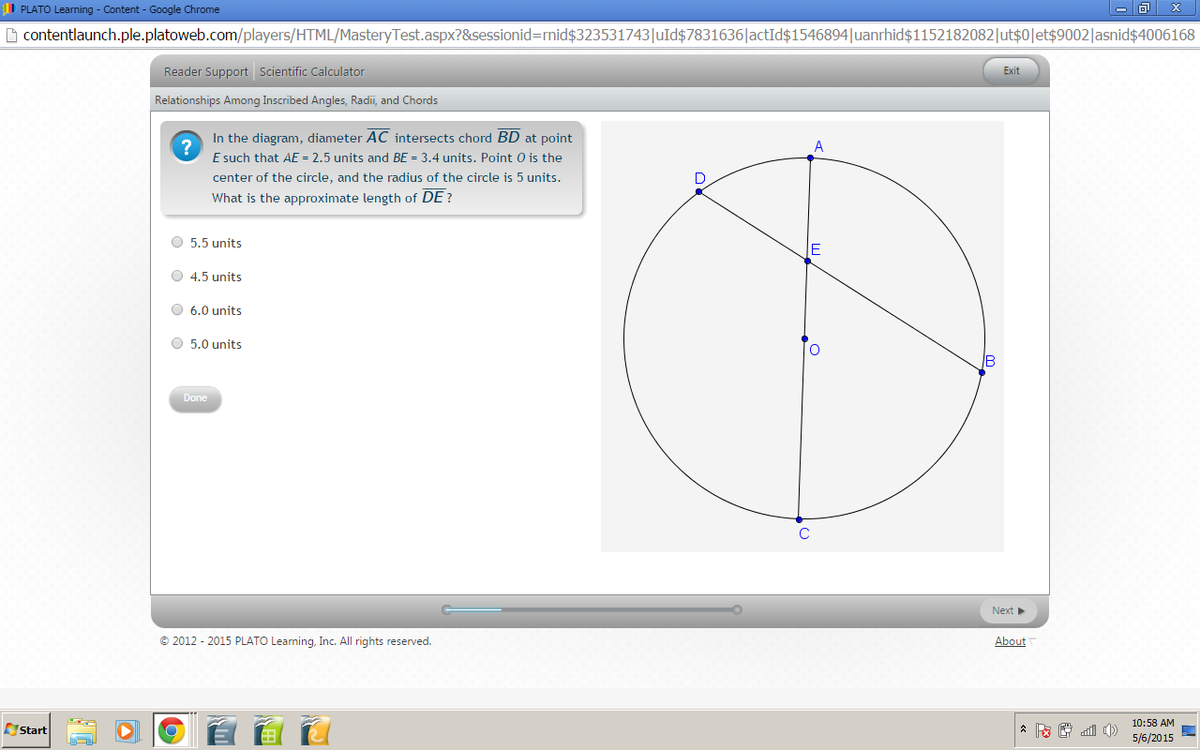Click the lesson title 'Relationships Among Inscribed Angles, Radii, and Chords'
The height and width of the screenshot is (750, 1200).
[296, 100]
